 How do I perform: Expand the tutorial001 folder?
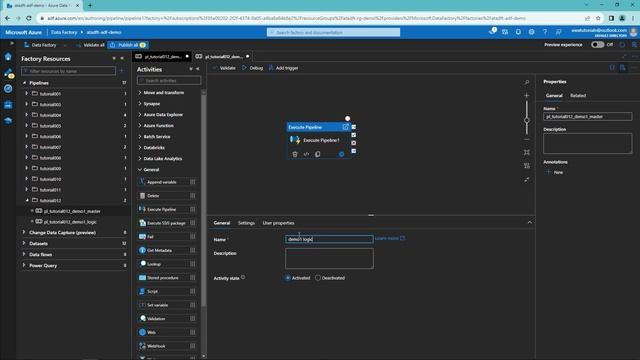click(27, 93)
